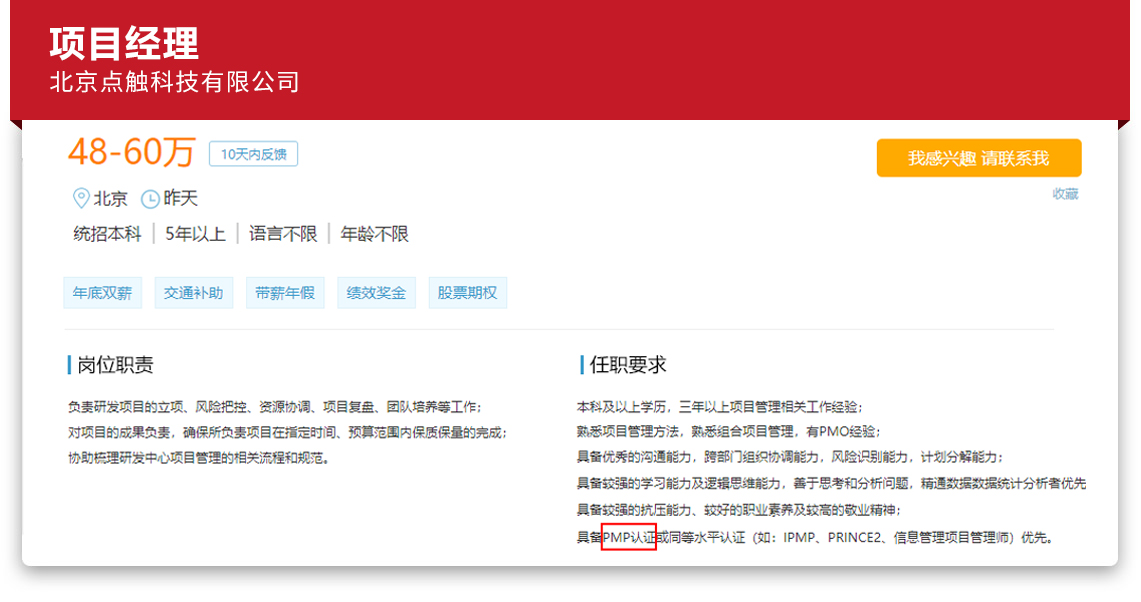1141x602 pixels.
Task: Click the highlighted PMP认证 text
Action: click(x=629, y=537)
